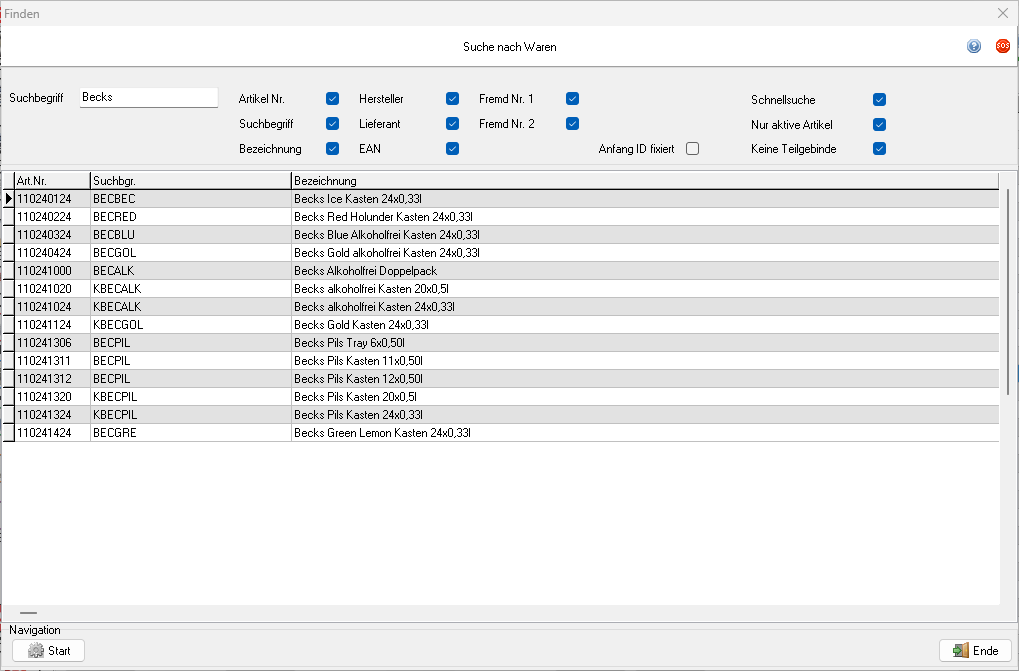Toggle the Hersteller checkbox
The width and height of the screenshot is (1019, 671).
tap(452, 99)
